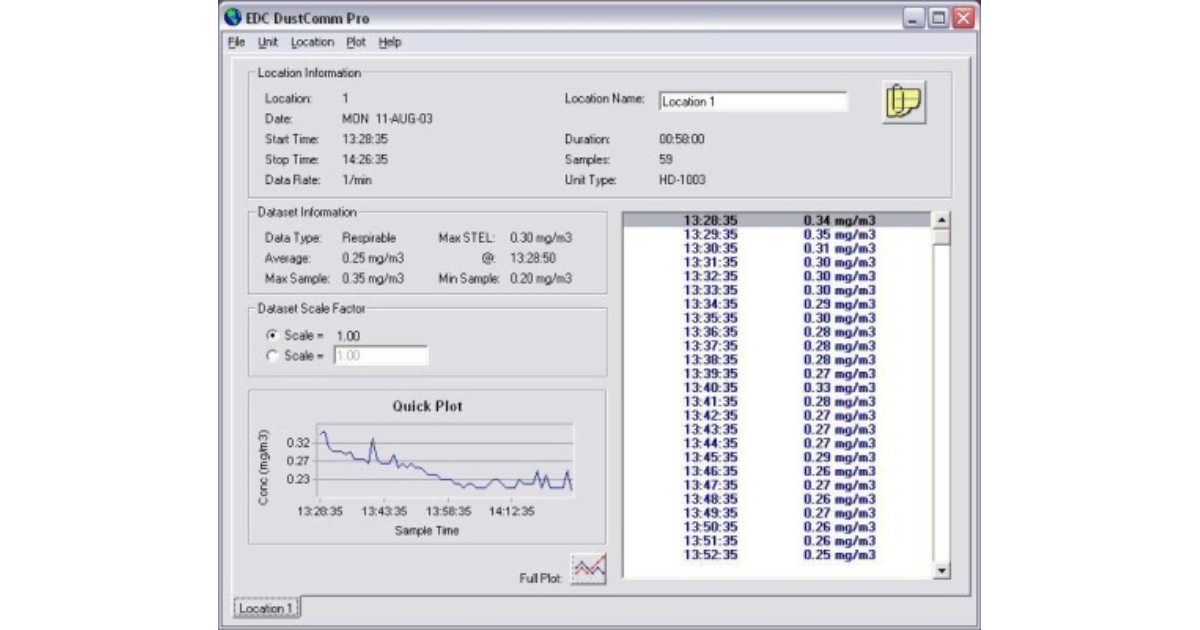1200x630 pixels.
Task: Select the 13:31:35 sample row
Action: tap(778, 262)
